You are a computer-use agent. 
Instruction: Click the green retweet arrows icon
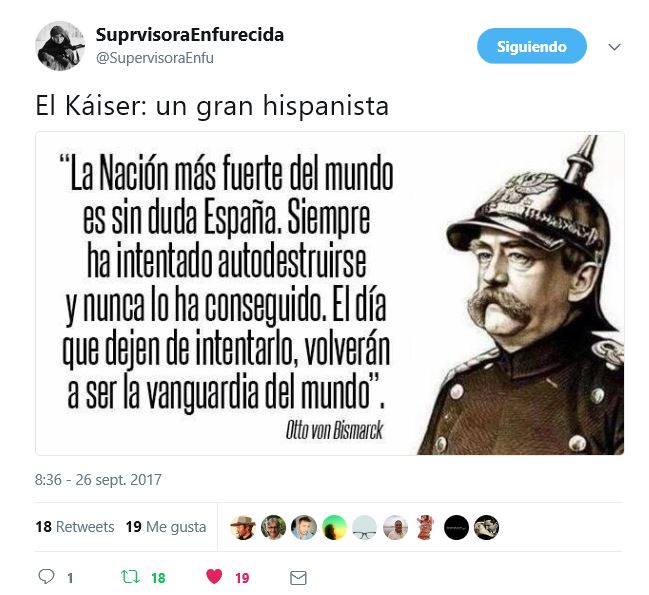pos(130,576)
